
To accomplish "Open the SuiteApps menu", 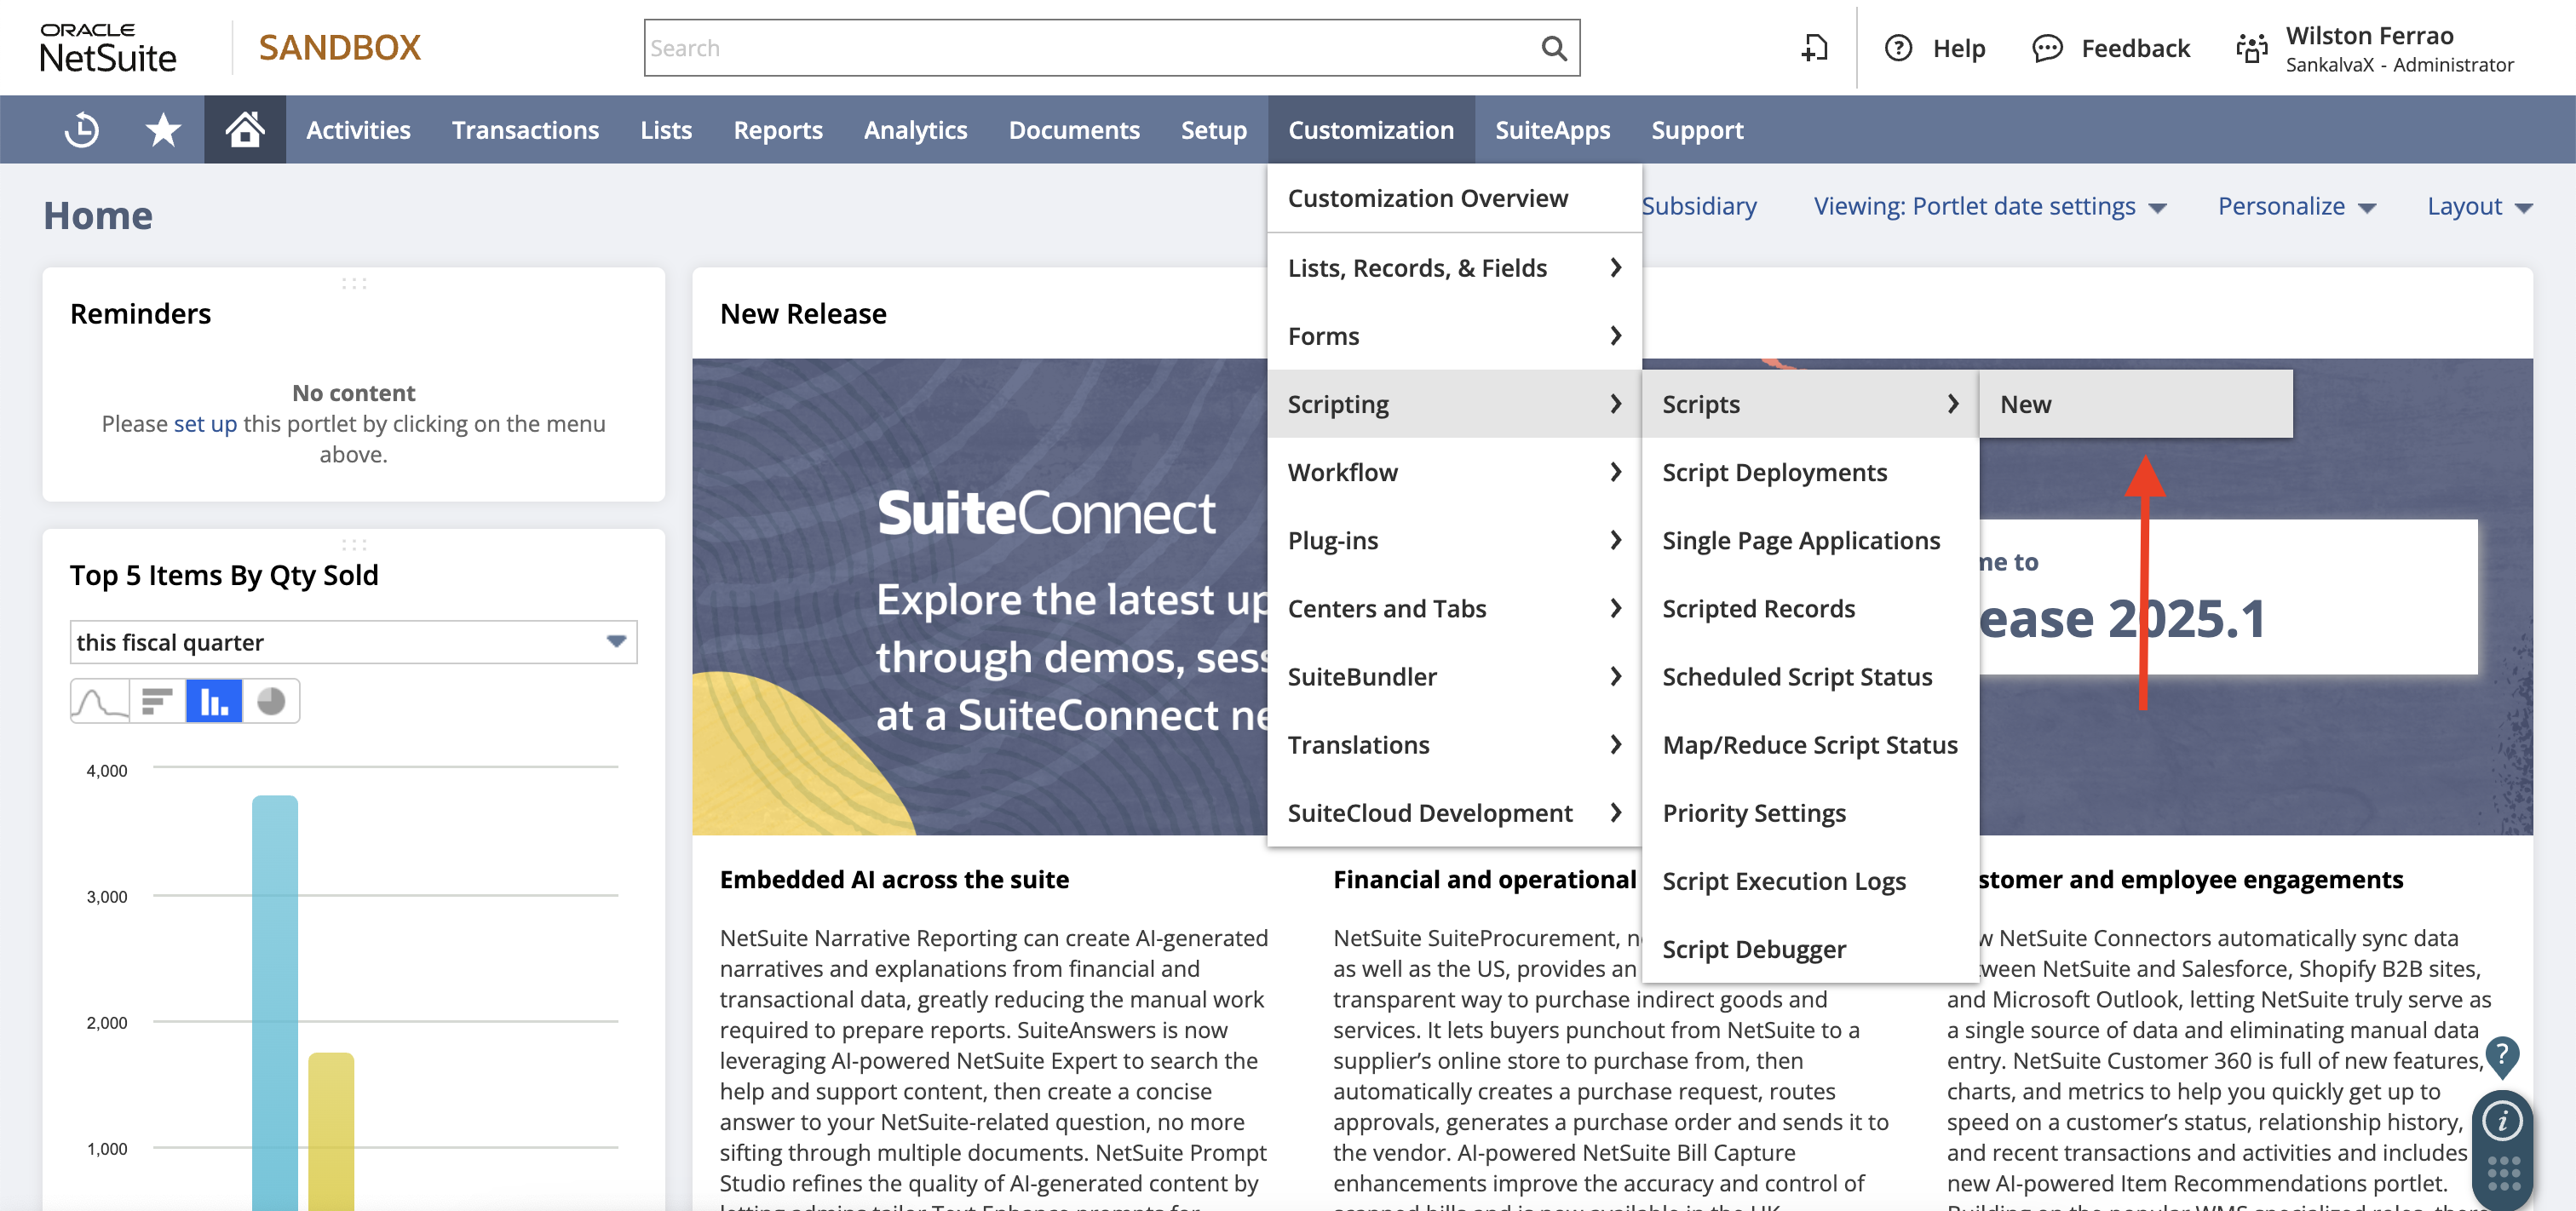I will (x=1552, y=130).
